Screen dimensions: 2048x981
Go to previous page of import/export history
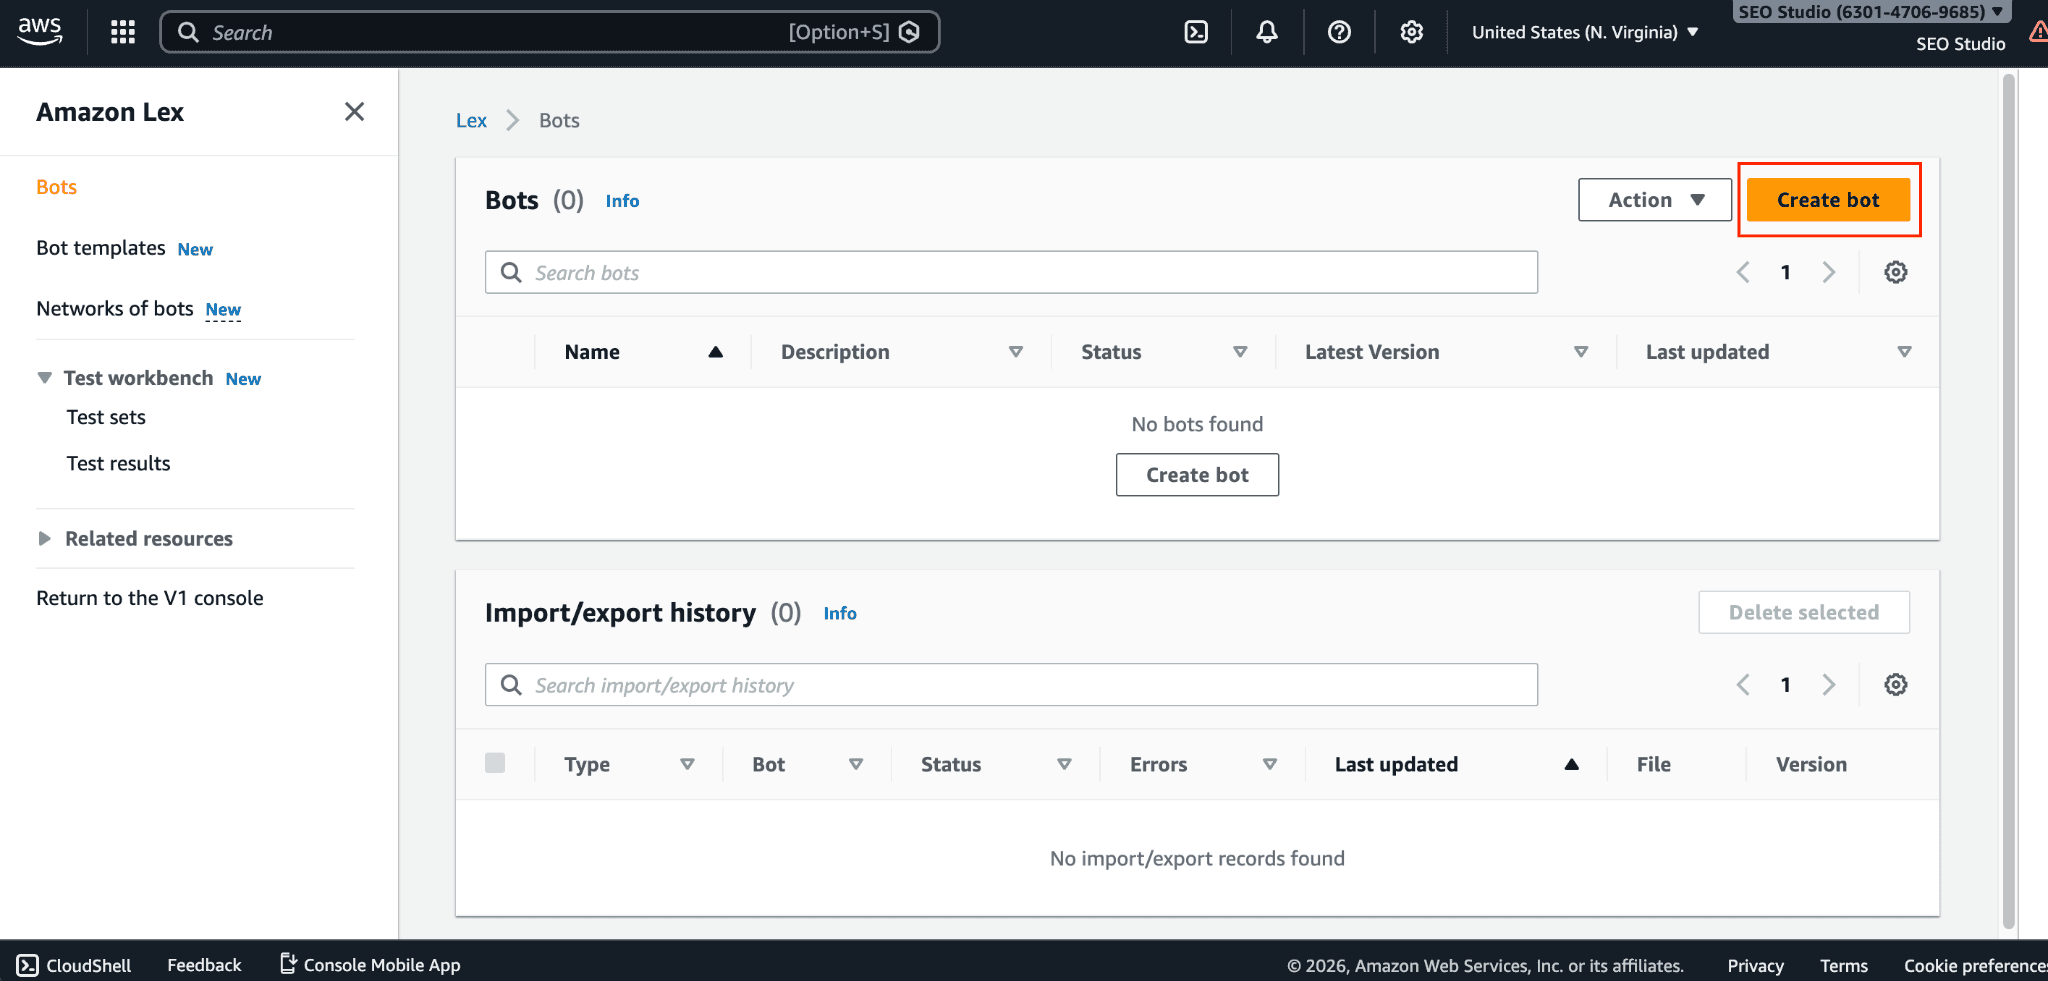click(x=1743, y=684)
